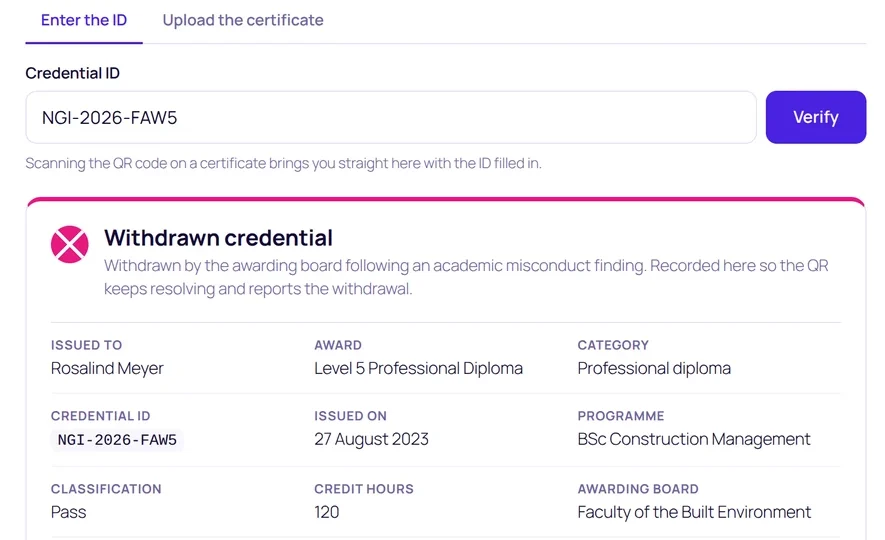
Task: Click the ISSUED TO label
Action: point(86,345)
